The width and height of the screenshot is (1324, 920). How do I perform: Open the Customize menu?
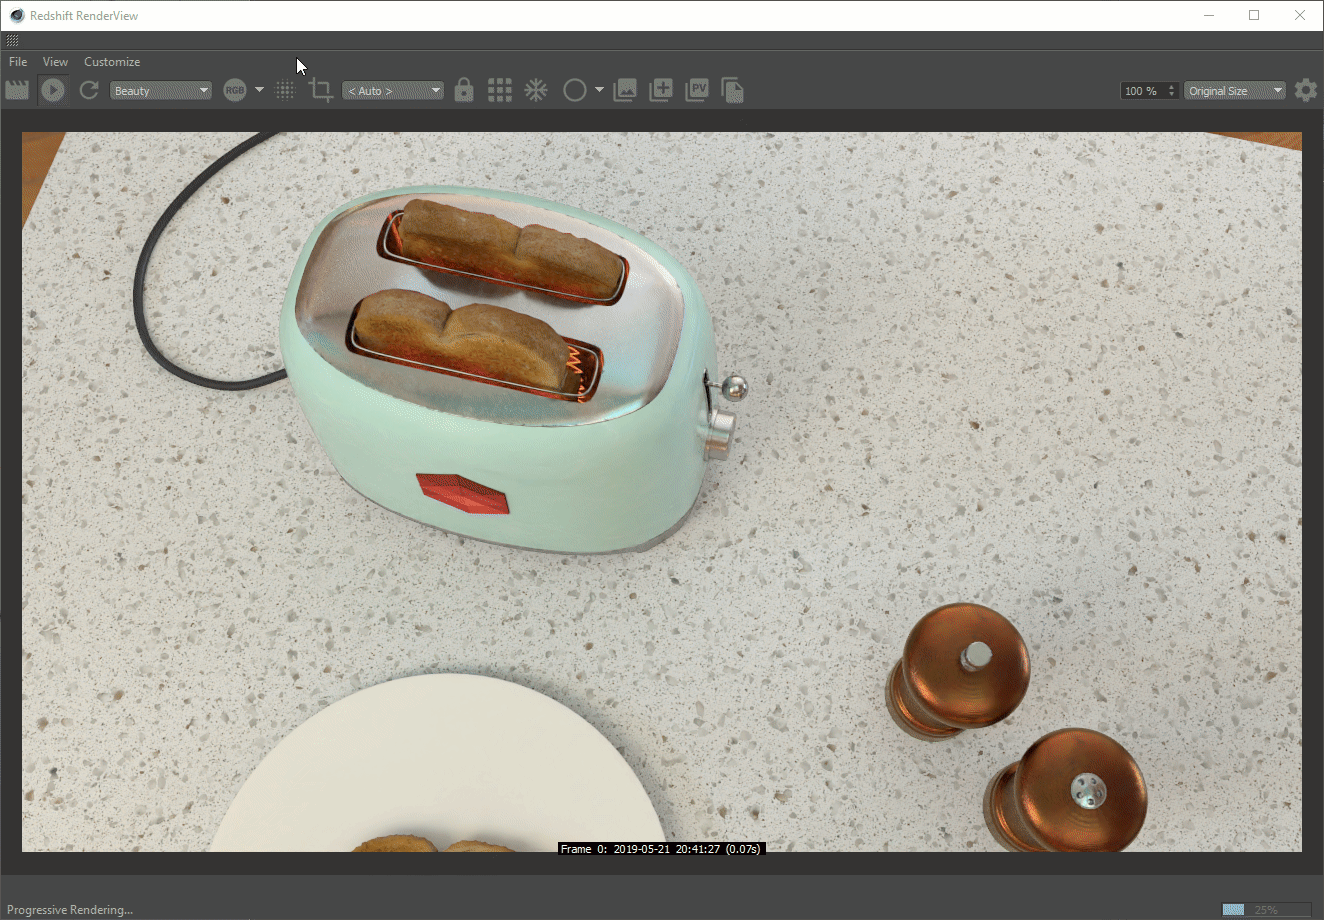112,62
